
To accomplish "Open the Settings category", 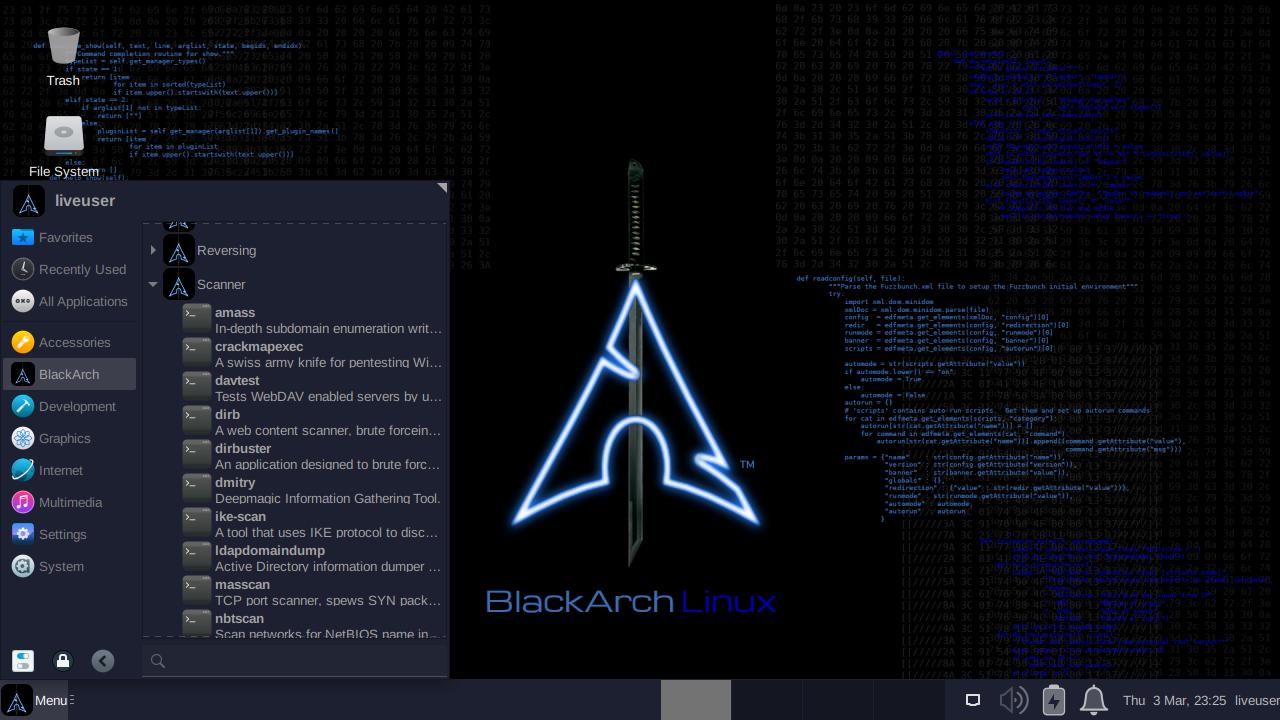I will (69, 534).
